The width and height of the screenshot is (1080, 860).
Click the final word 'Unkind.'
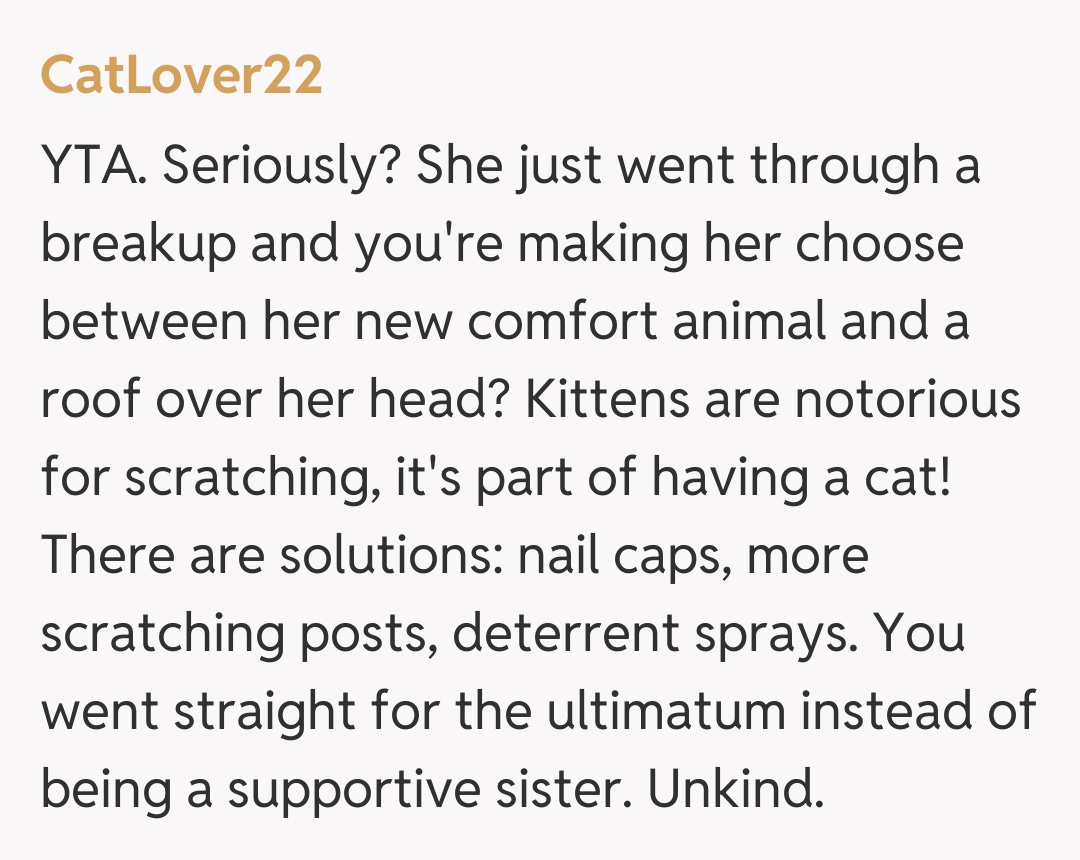click(735, 789)
